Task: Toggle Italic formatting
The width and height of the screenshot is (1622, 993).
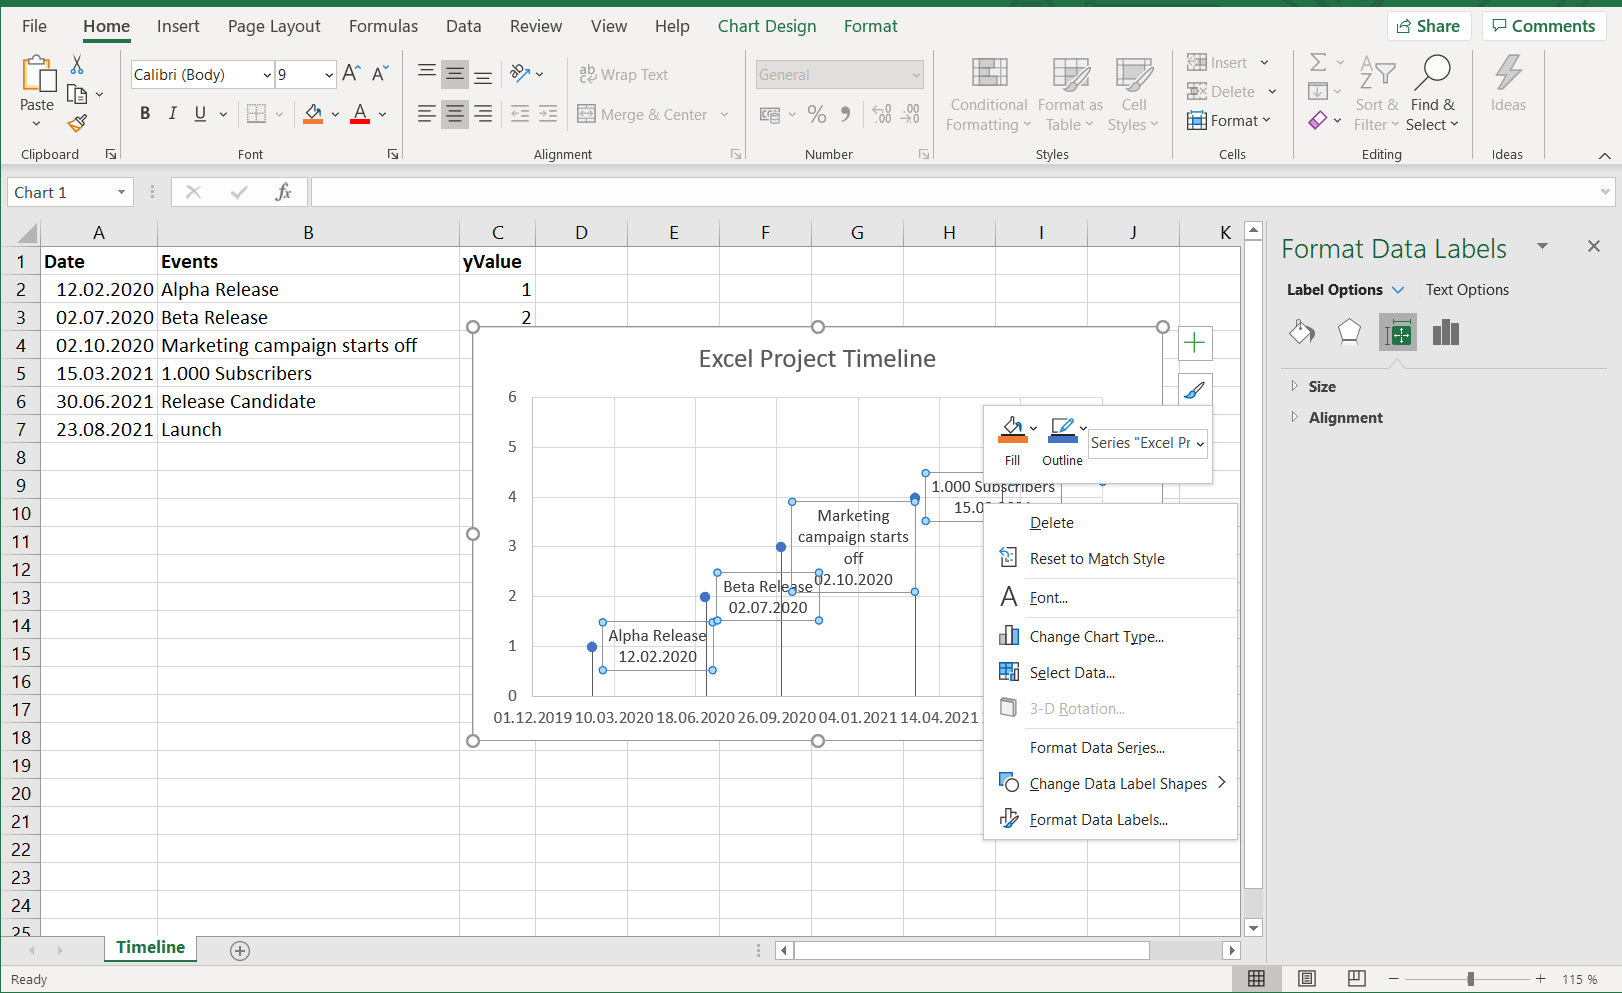Action: (172, 113)
